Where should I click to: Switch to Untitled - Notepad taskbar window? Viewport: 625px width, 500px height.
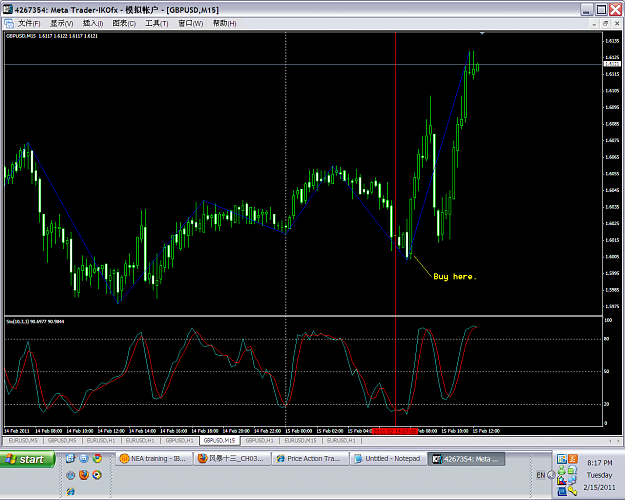[388, 459]
